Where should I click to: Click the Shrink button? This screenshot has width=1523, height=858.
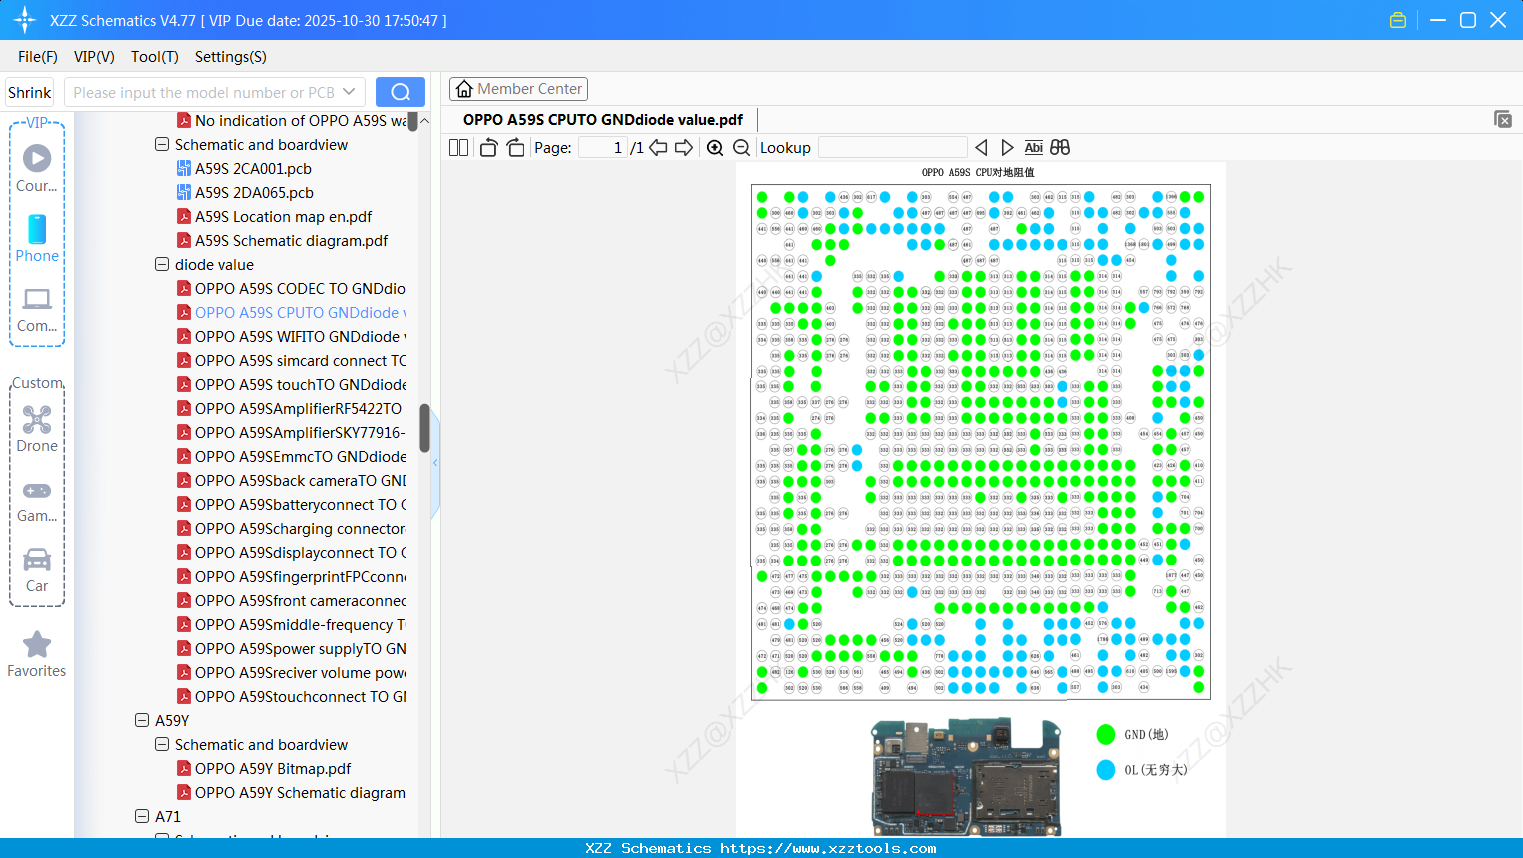(30, 92)
